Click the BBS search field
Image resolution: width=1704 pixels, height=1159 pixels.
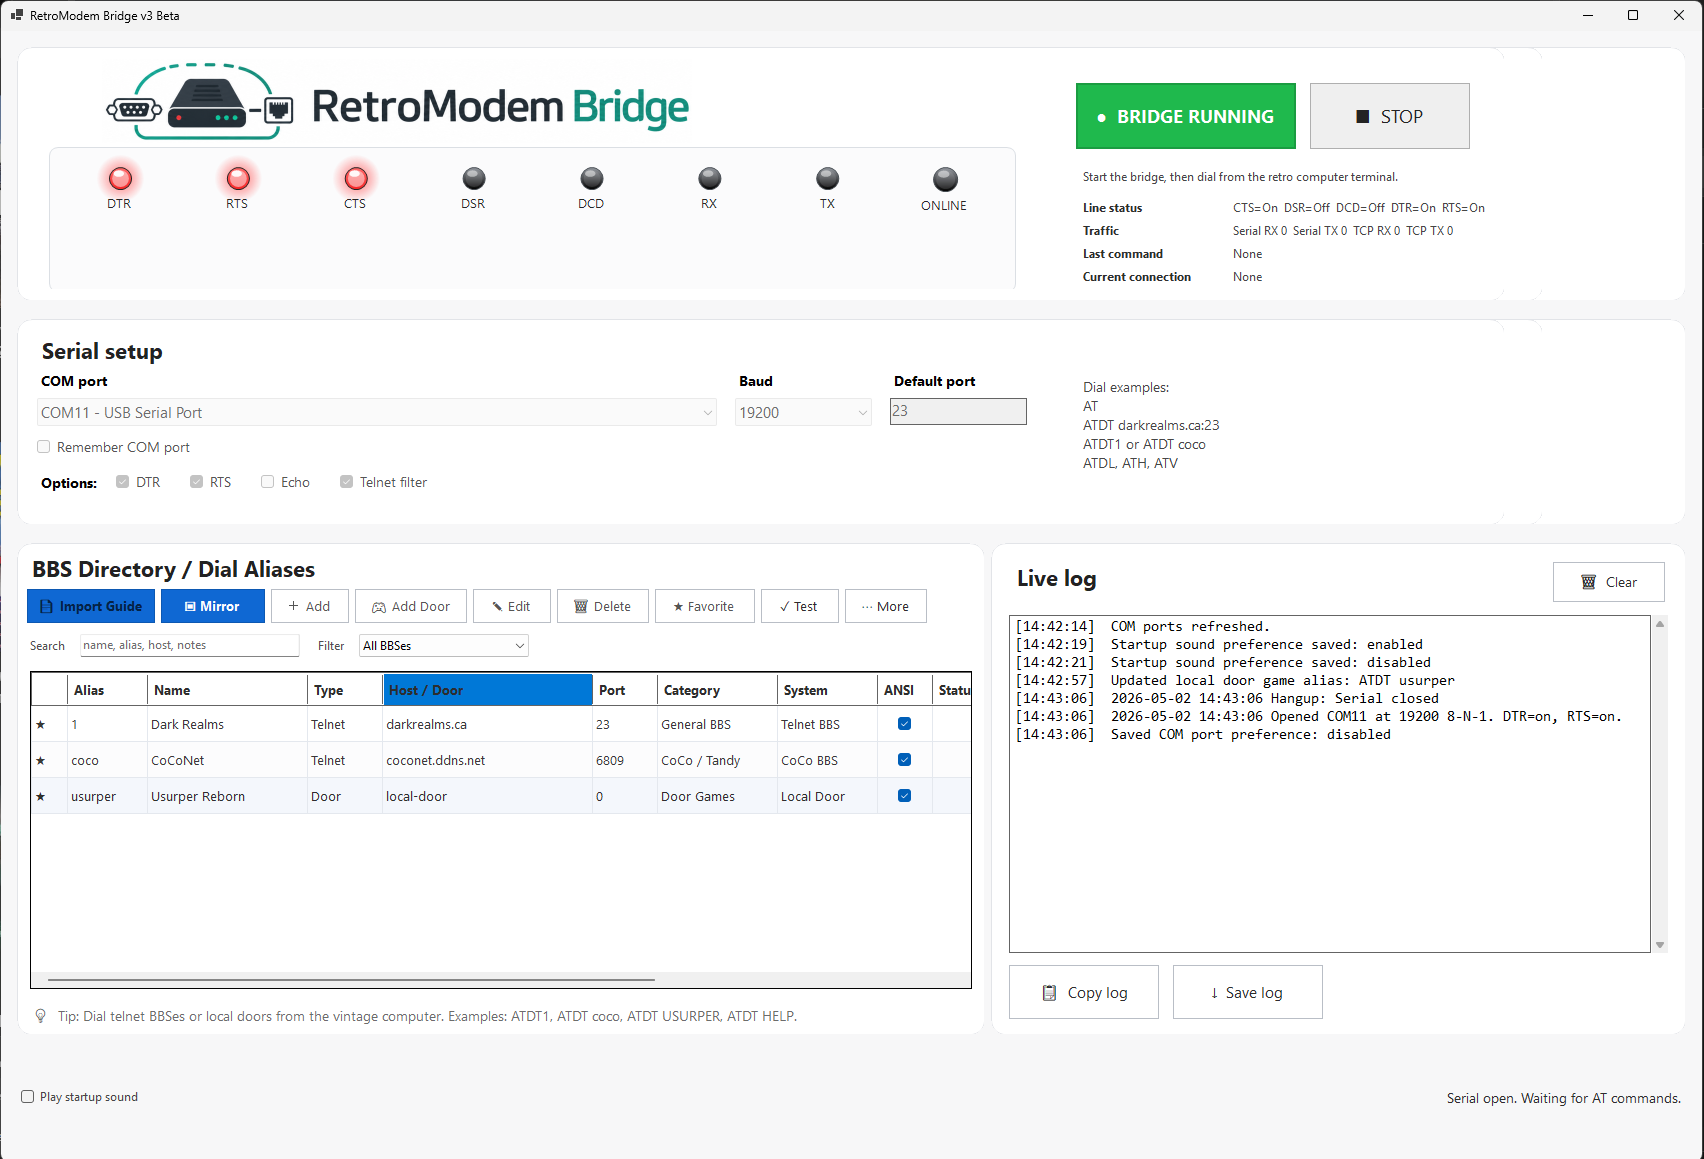189,646
